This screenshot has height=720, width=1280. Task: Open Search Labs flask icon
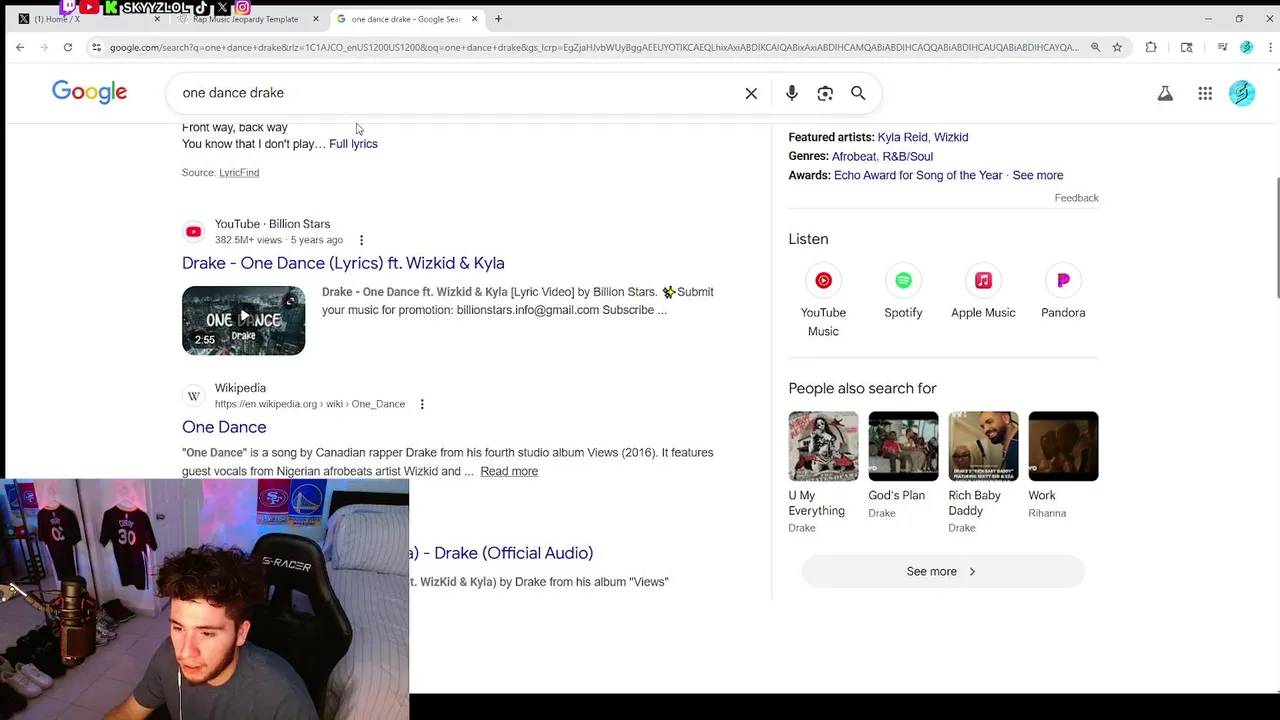click(1165, 93)
